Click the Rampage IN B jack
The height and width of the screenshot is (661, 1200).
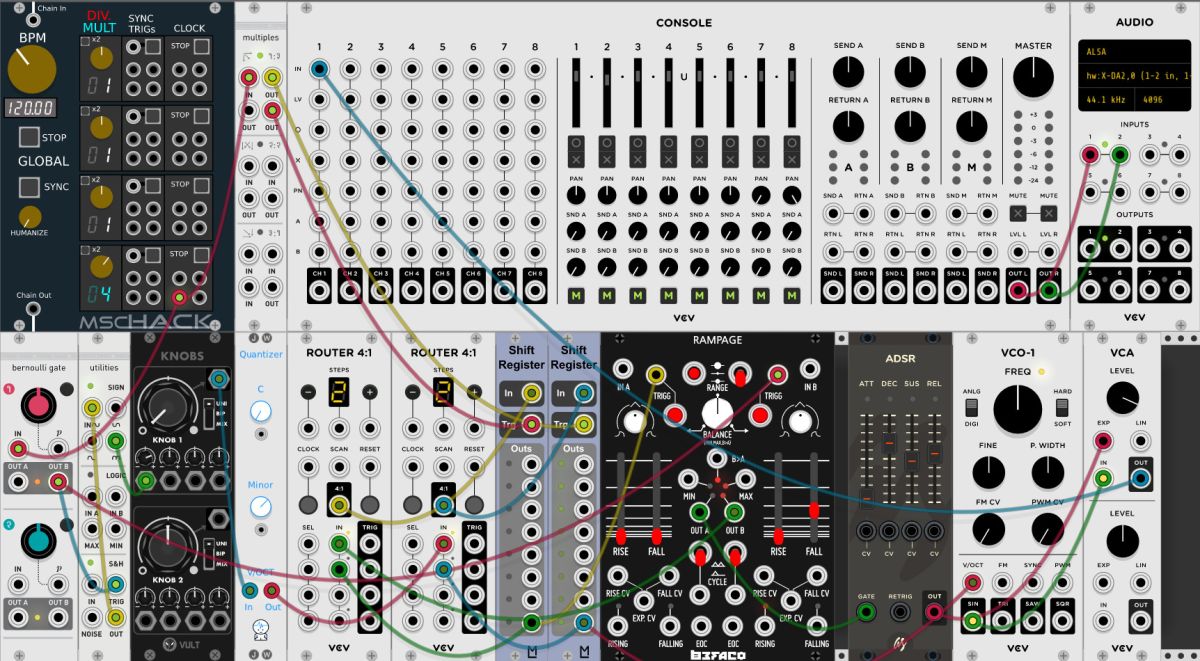810,369
